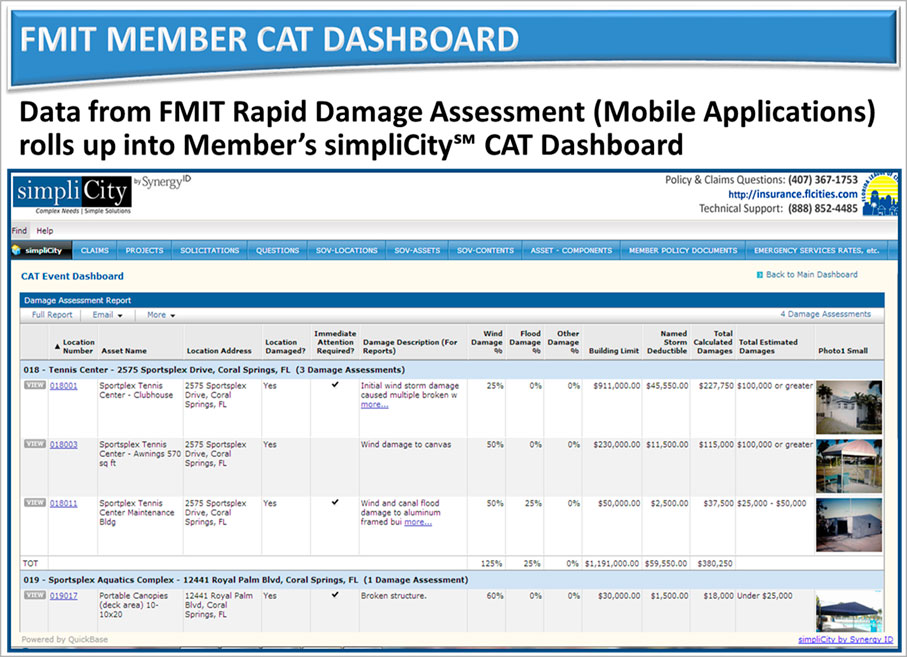The width and height of the screenshot is (907, 657).
Task: Open the Full Report link
Action: 52,315
